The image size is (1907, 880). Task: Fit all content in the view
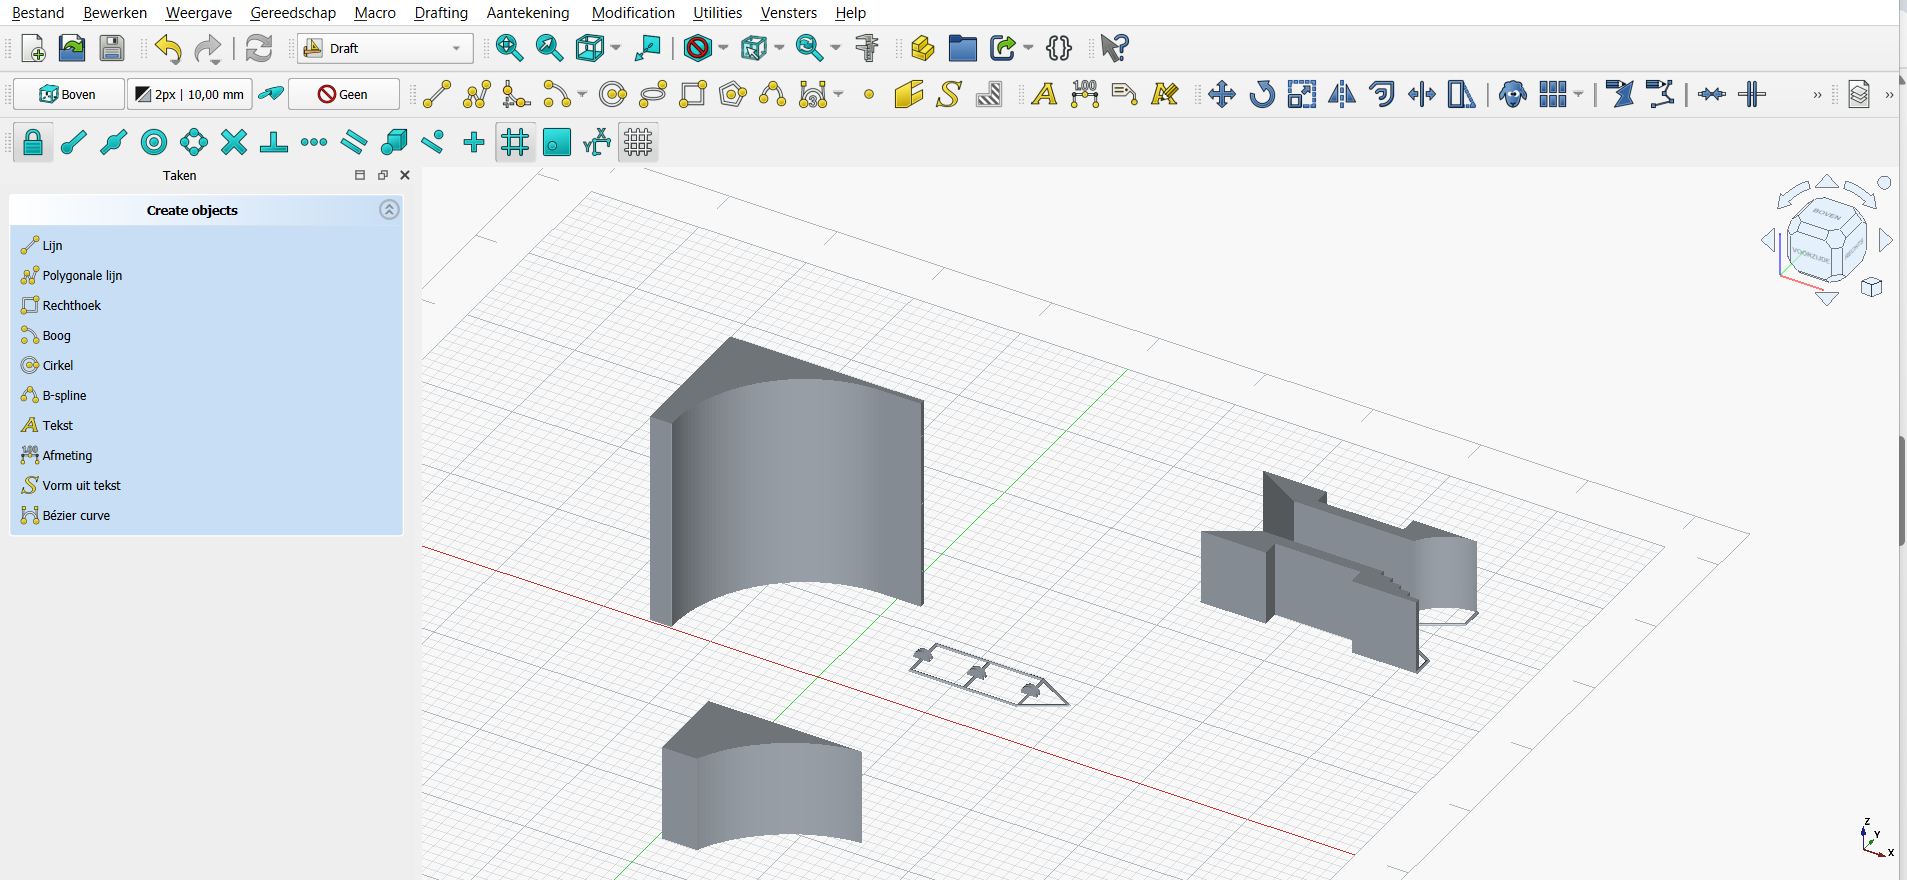point(509,48)
